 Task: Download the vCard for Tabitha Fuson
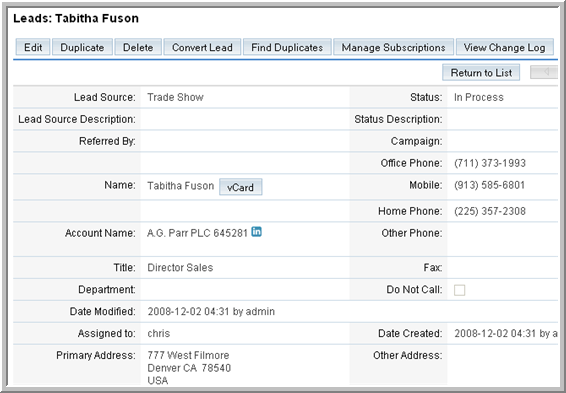pyautogui.click(x=240, y=187)
